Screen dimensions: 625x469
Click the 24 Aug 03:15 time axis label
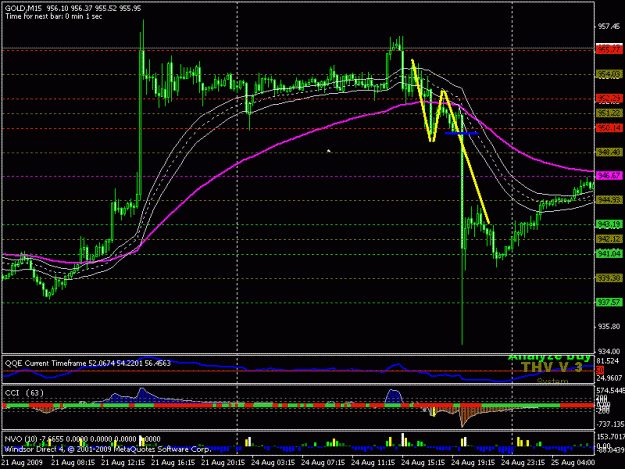273,463
